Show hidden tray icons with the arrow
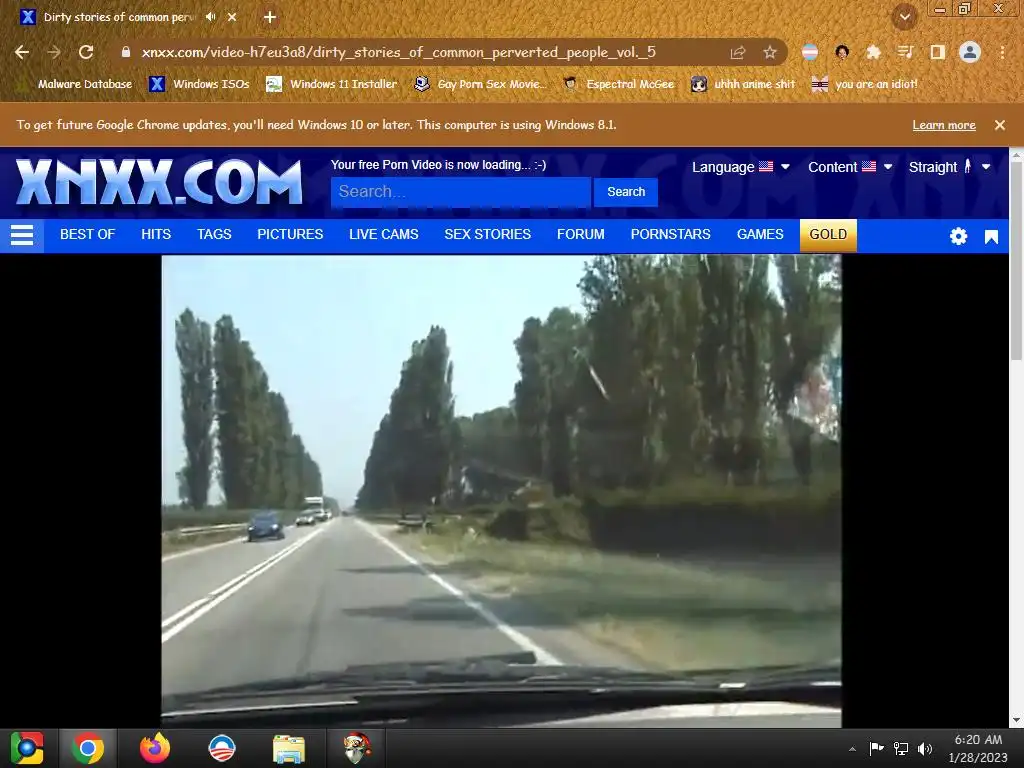1024x768 pixels. coord(852,749)
